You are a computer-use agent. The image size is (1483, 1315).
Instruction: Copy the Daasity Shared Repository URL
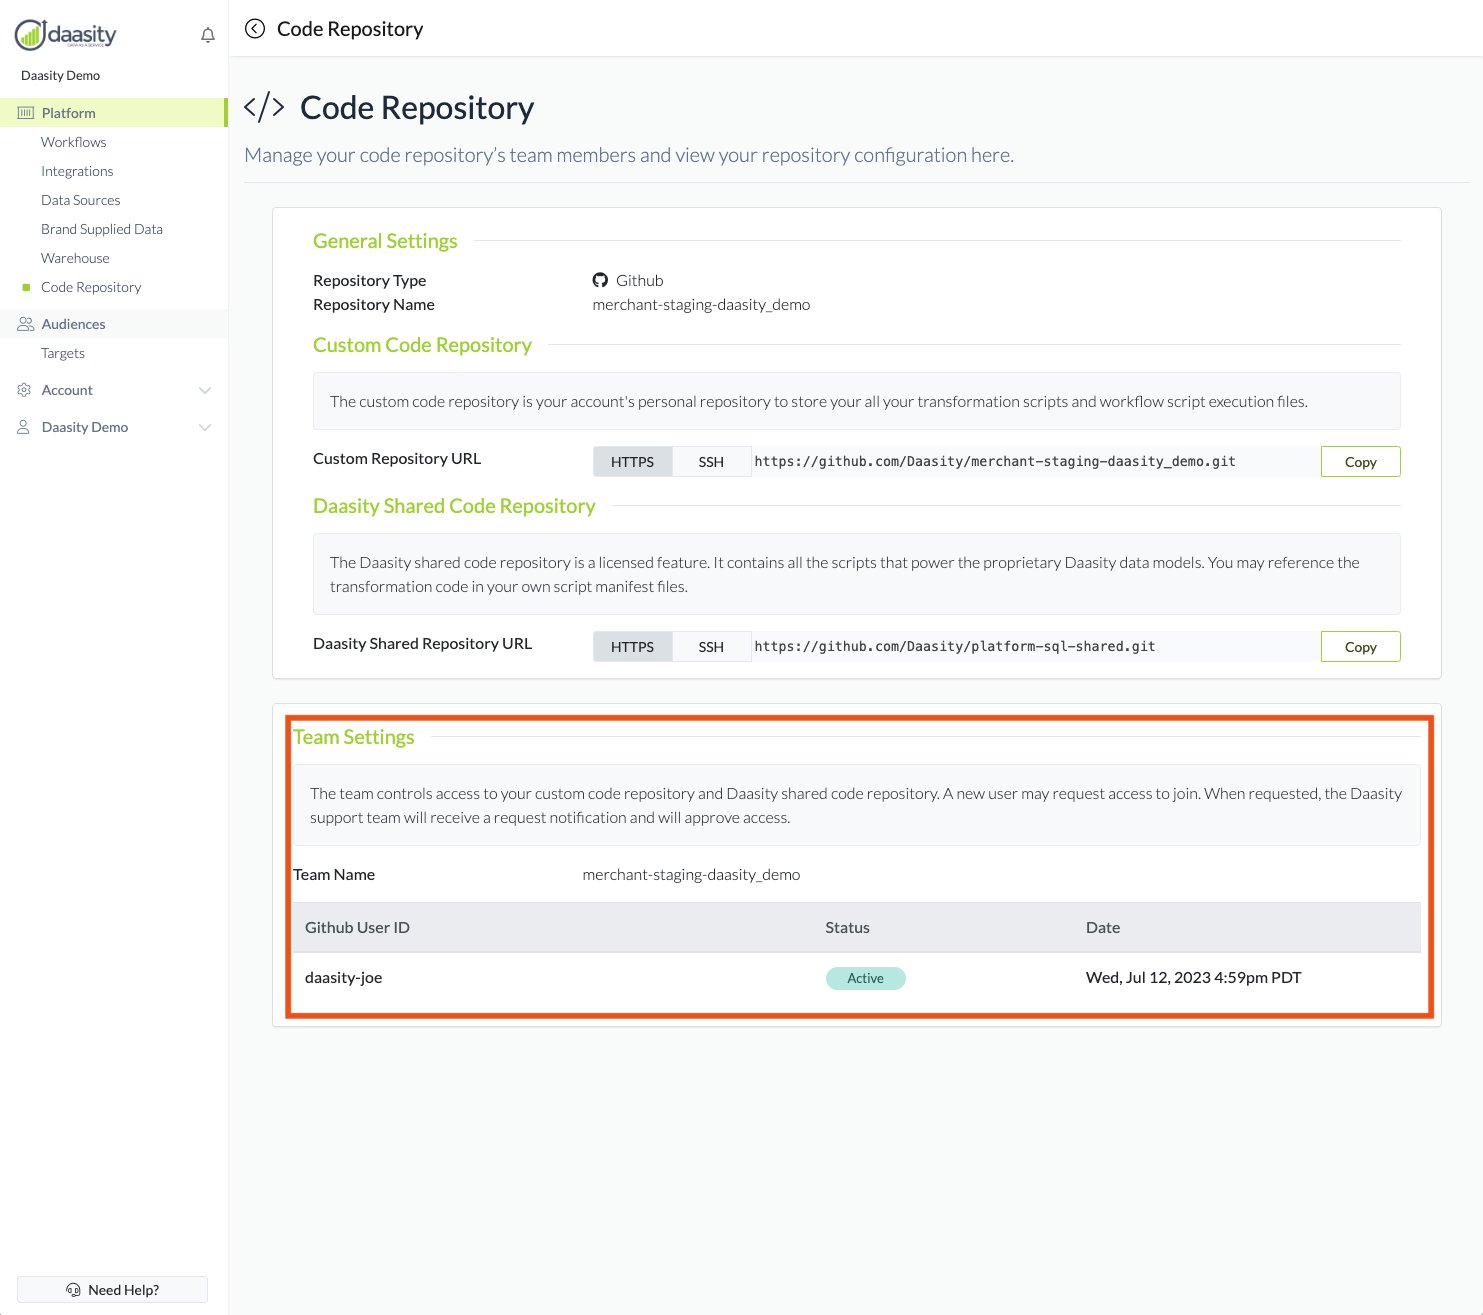coord(1360,647)
